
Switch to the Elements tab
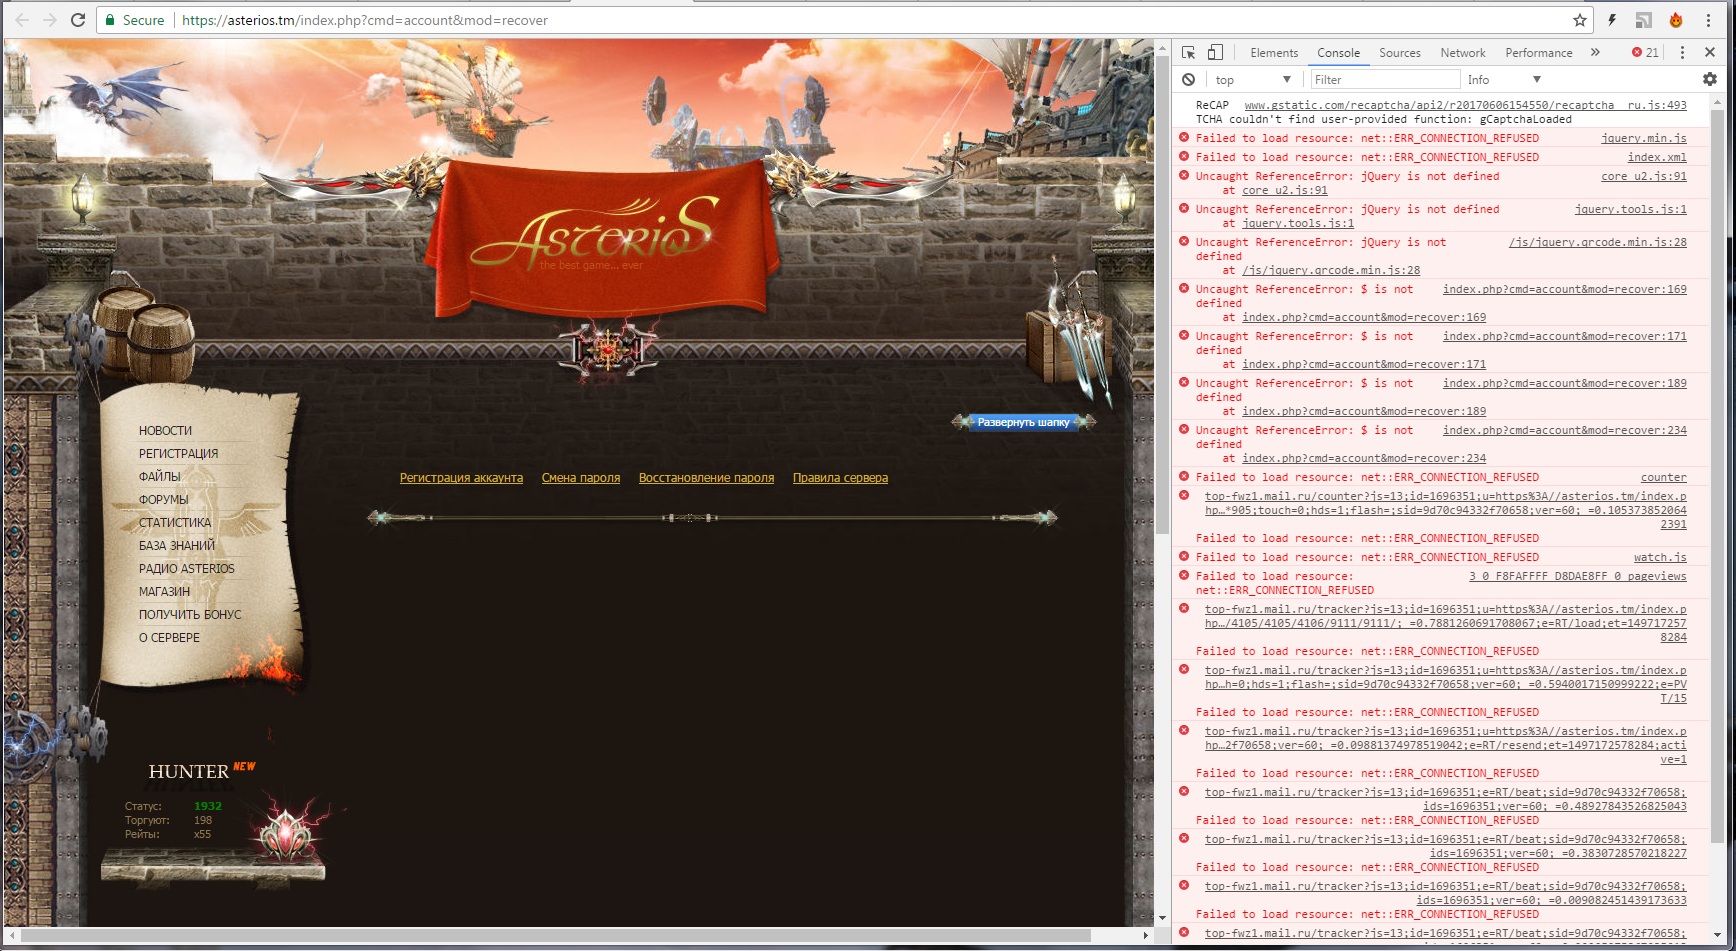coord(1274,53)
